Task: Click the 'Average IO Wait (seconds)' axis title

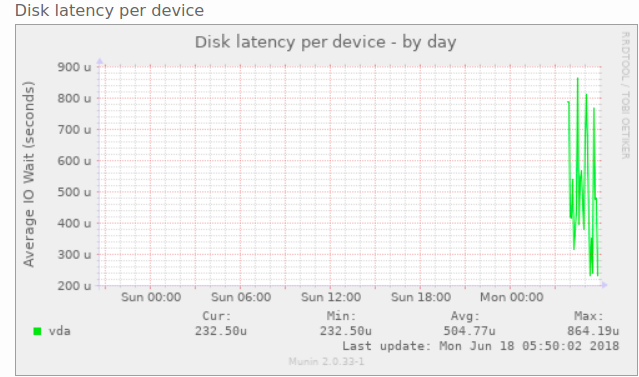Action: click(x=29, y=174)
